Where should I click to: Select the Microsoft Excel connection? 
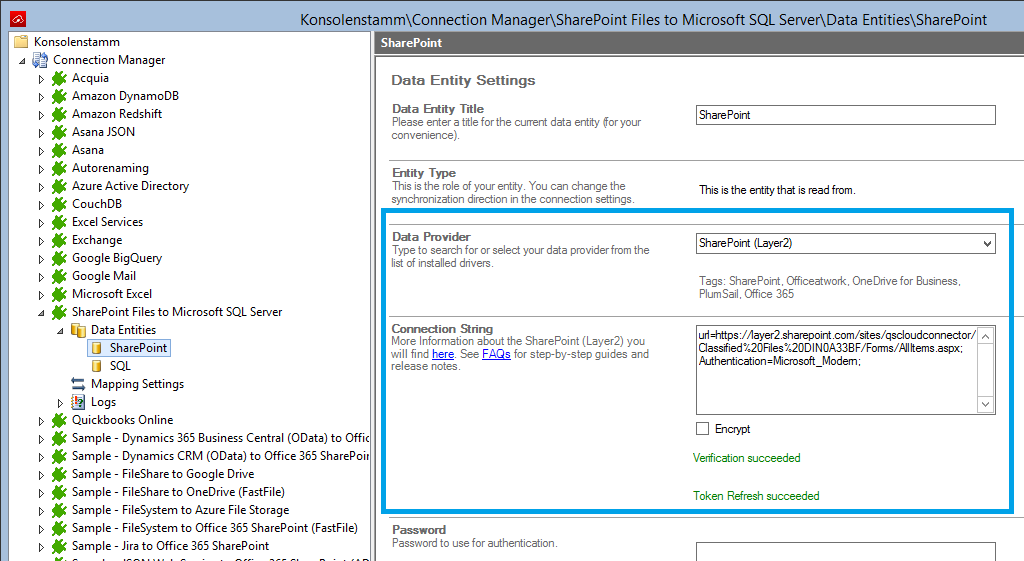click(112, 294)
